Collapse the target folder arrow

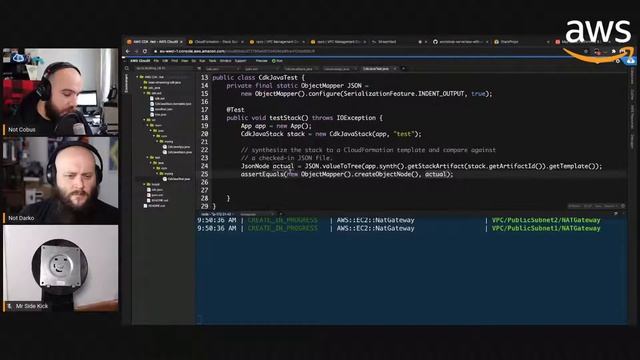point(144,184)
